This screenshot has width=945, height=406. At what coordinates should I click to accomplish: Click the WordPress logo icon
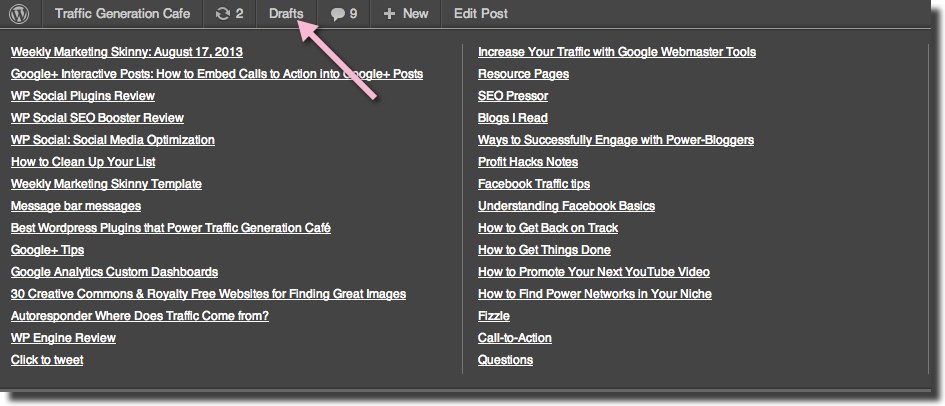click(19, 13)
